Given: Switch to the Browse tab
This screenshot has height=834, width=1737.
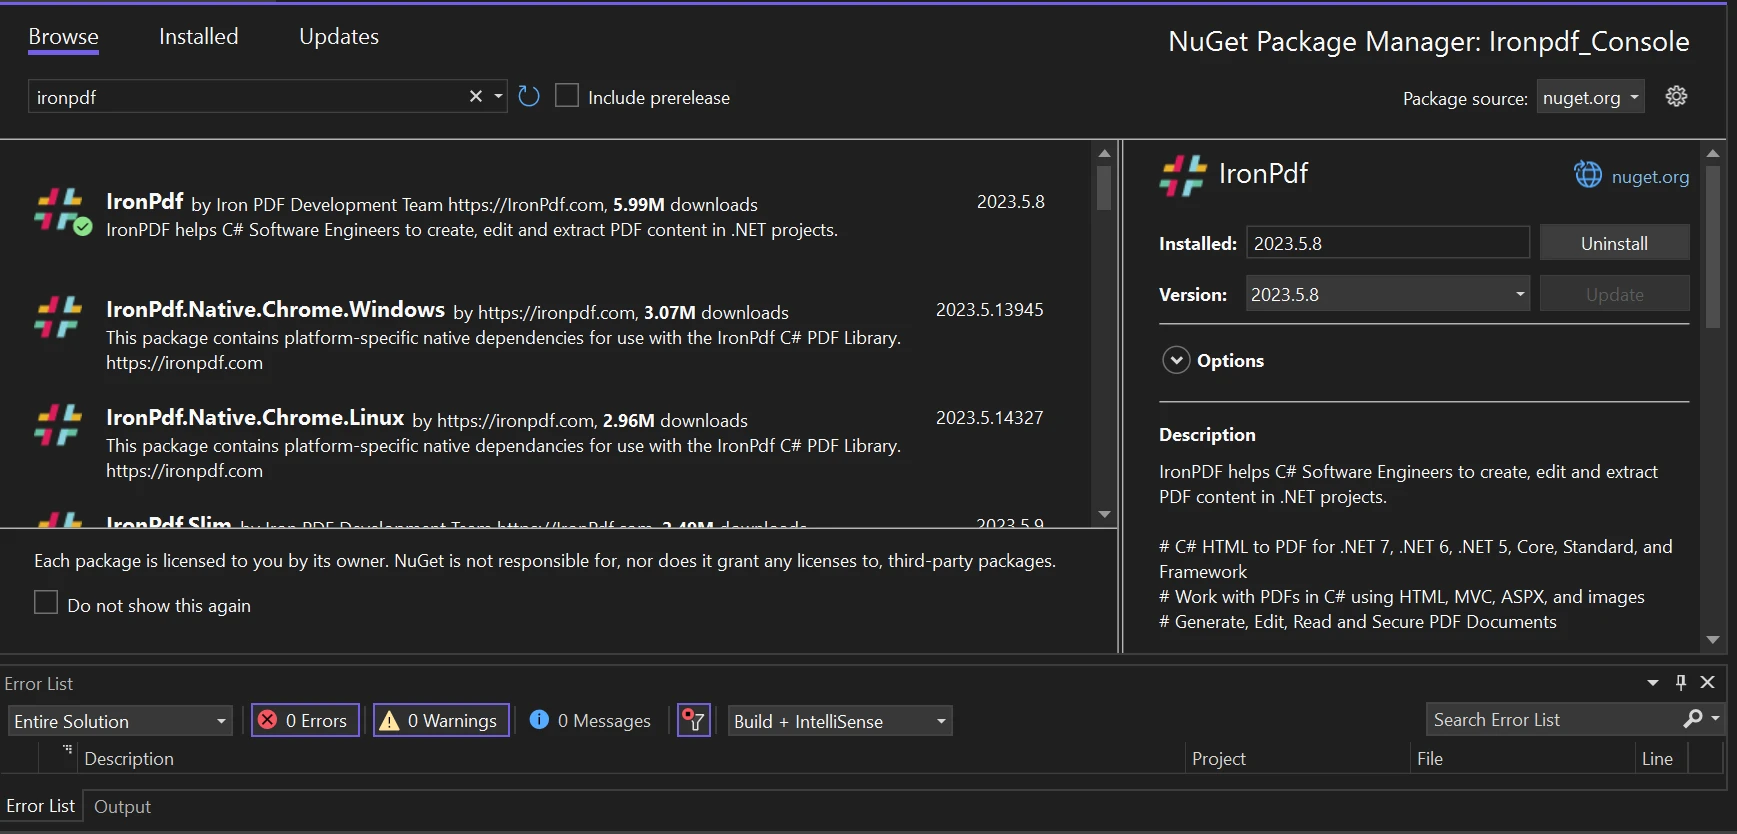Looking at the screenshot, I should click(63, 37).
